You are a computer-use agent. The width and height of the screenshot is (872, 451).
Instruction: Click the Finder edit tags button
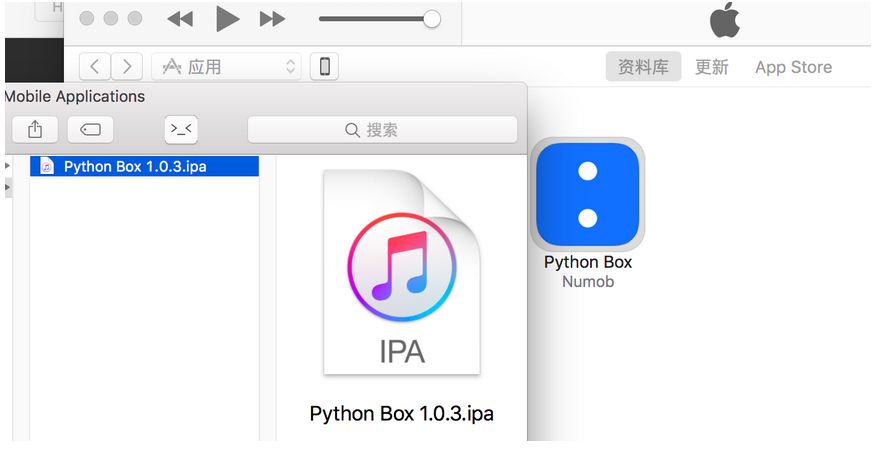(90, 130)
